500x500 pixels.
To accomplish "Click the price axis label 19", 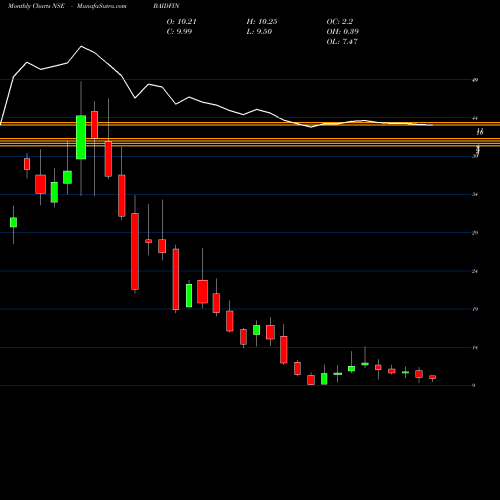I will point(475,309).
